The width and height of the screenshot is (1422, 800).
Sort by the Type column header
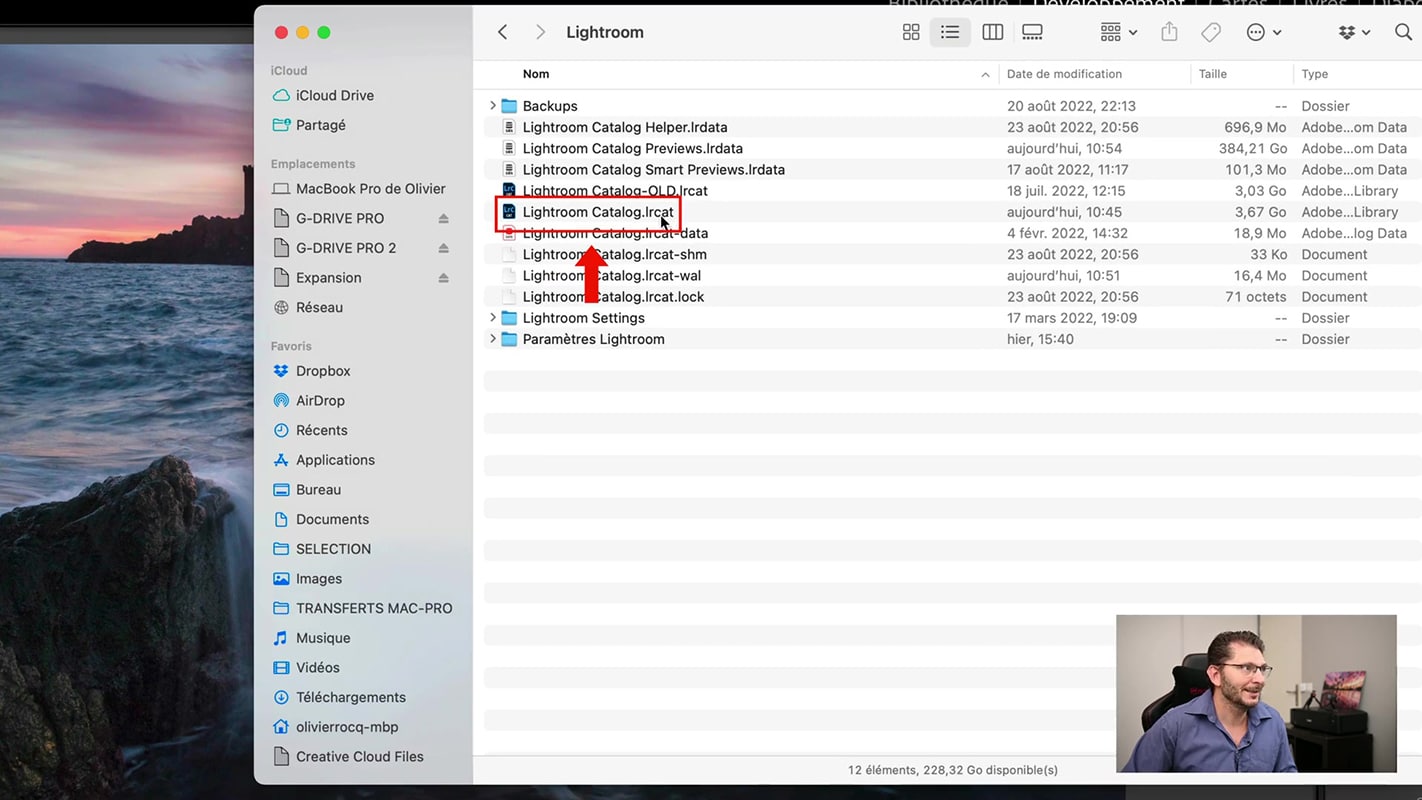[x=1315, y=74]
